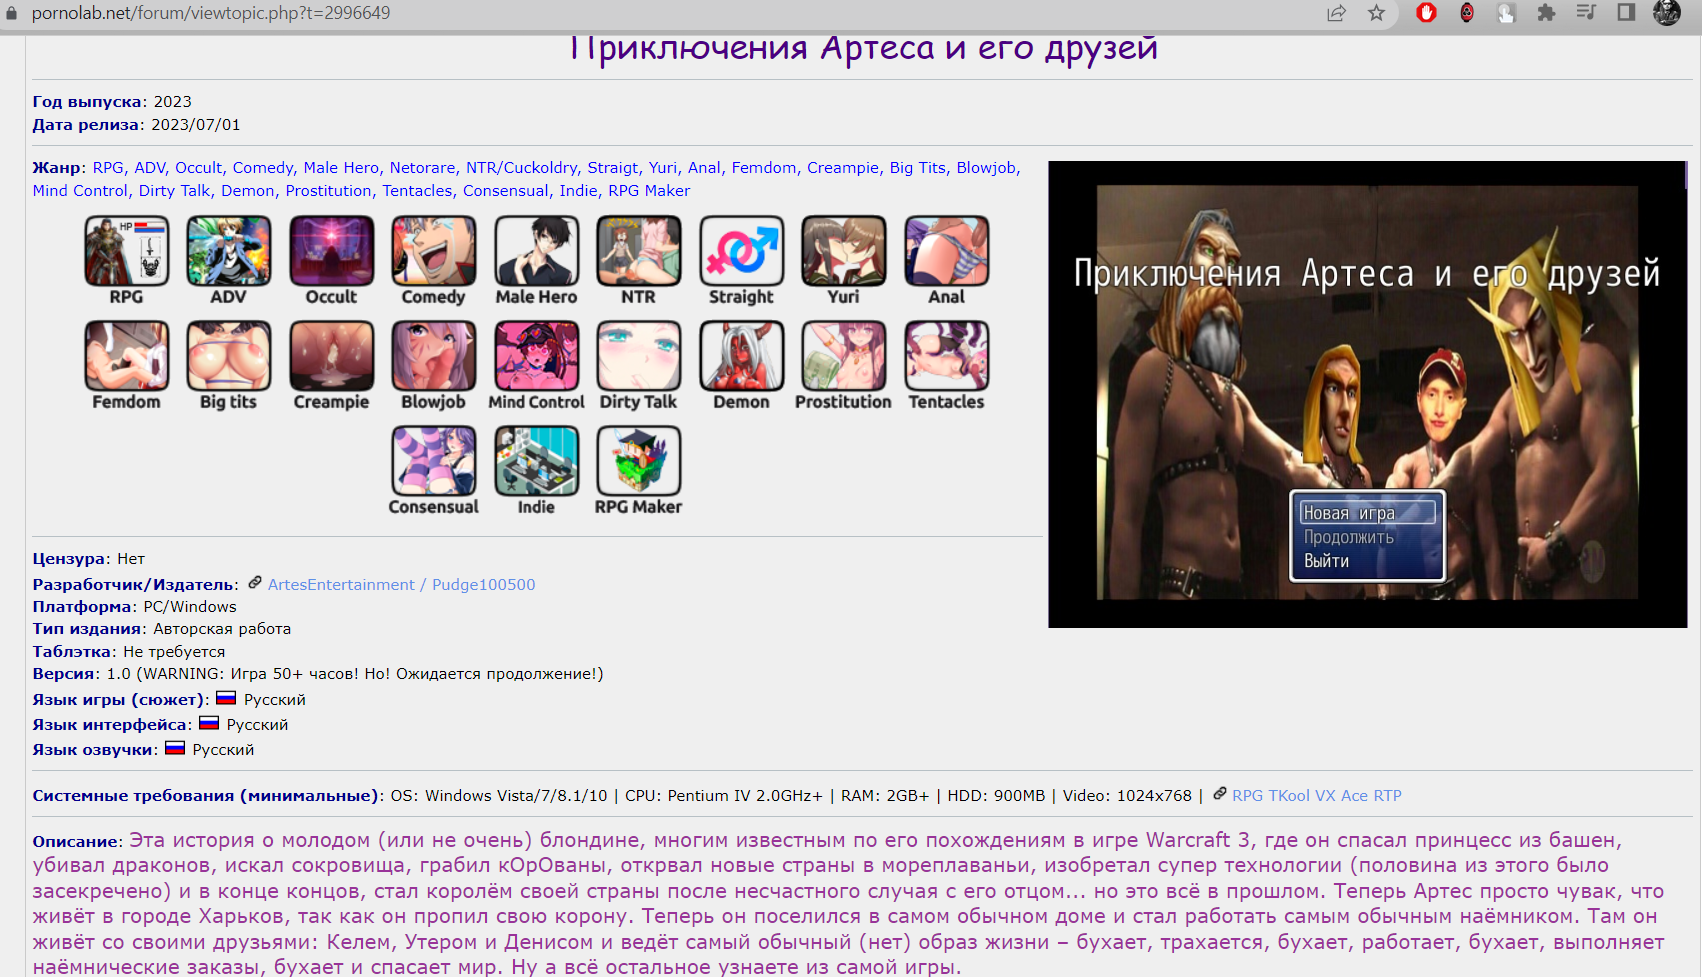Click the Demon text link in genres
The height and width of the screenshot is (977, 1702).
[248, 191]
